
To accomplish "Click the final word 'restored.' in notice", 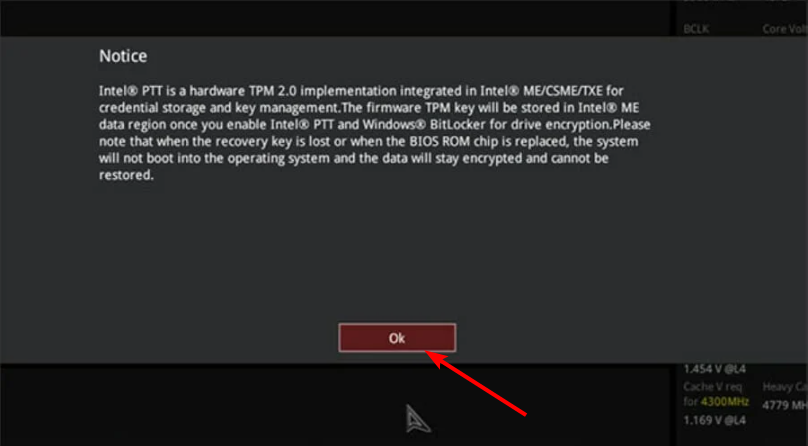I will pyautogui.click(x=126, y=175).
